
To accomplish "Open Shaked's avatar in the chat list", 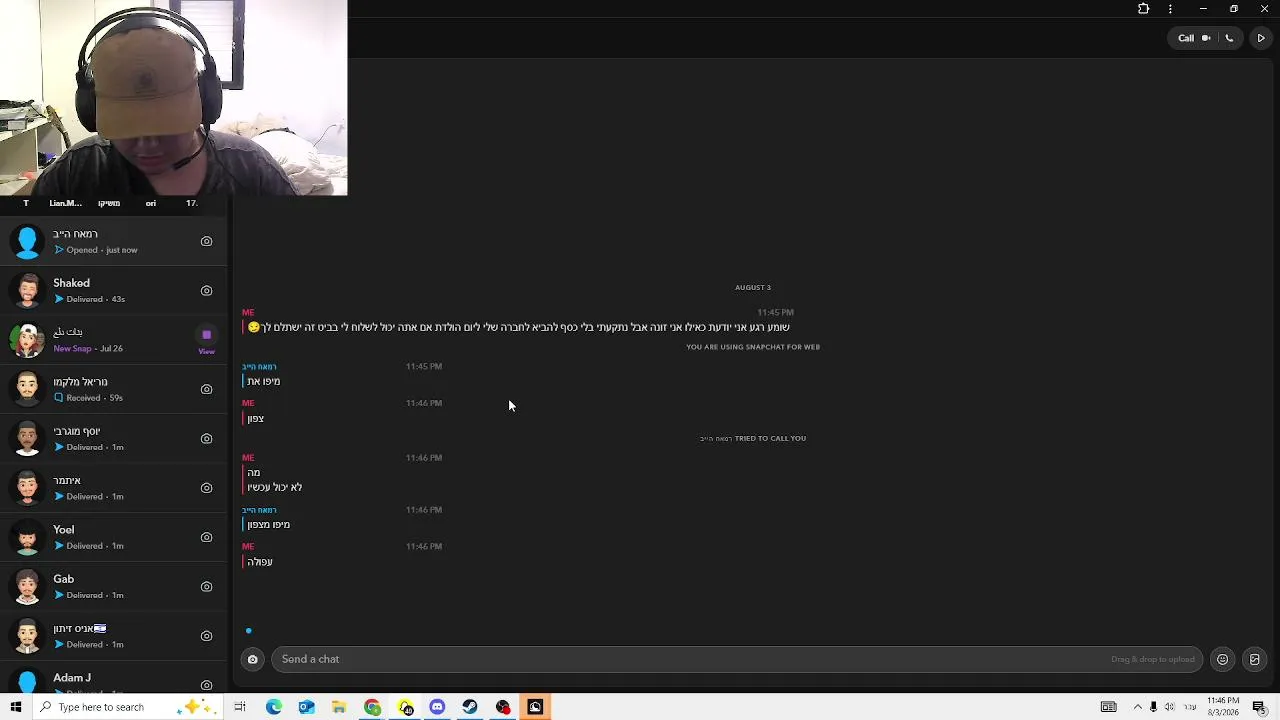I will 27,291.
